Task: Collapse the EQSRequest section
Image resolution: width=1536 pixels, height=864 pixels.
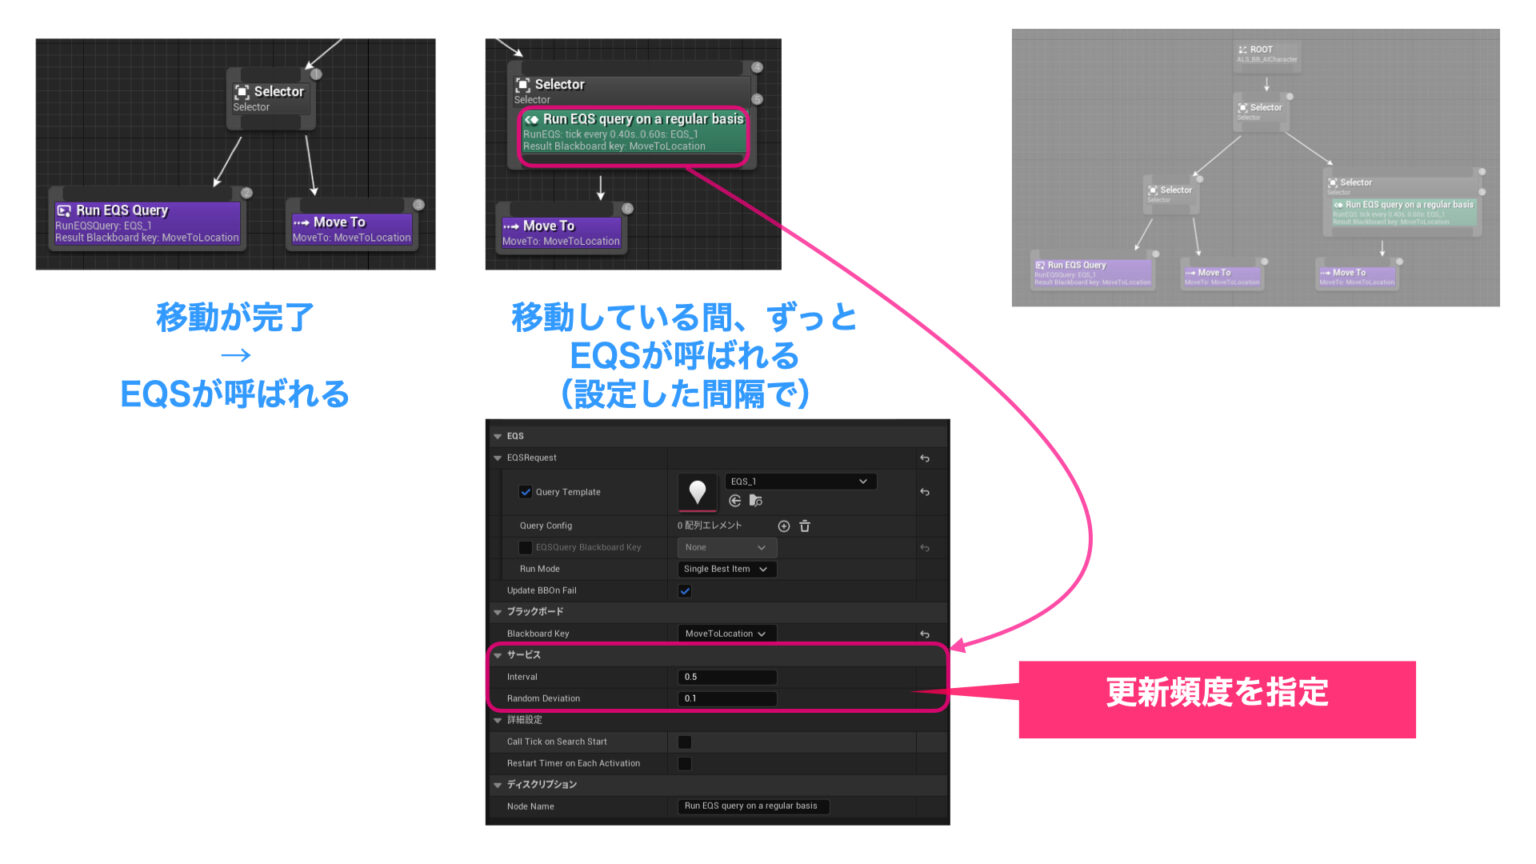Action: point(497,457)
